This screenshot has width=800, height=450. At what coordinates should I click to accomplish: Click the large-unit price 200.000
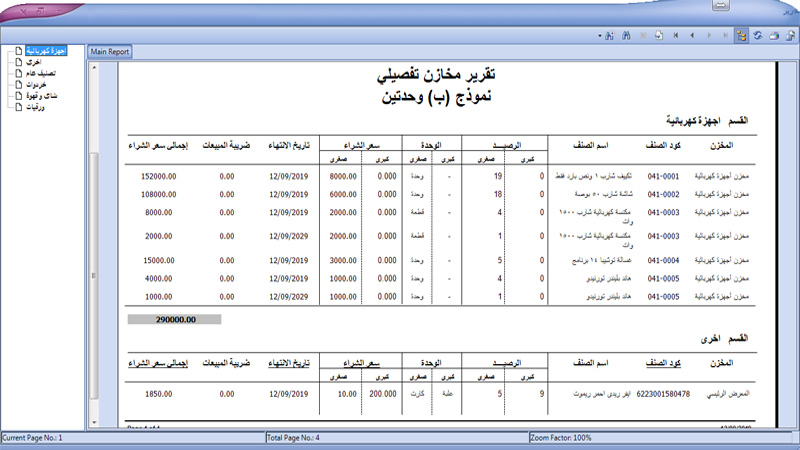(x=383, y=394)
